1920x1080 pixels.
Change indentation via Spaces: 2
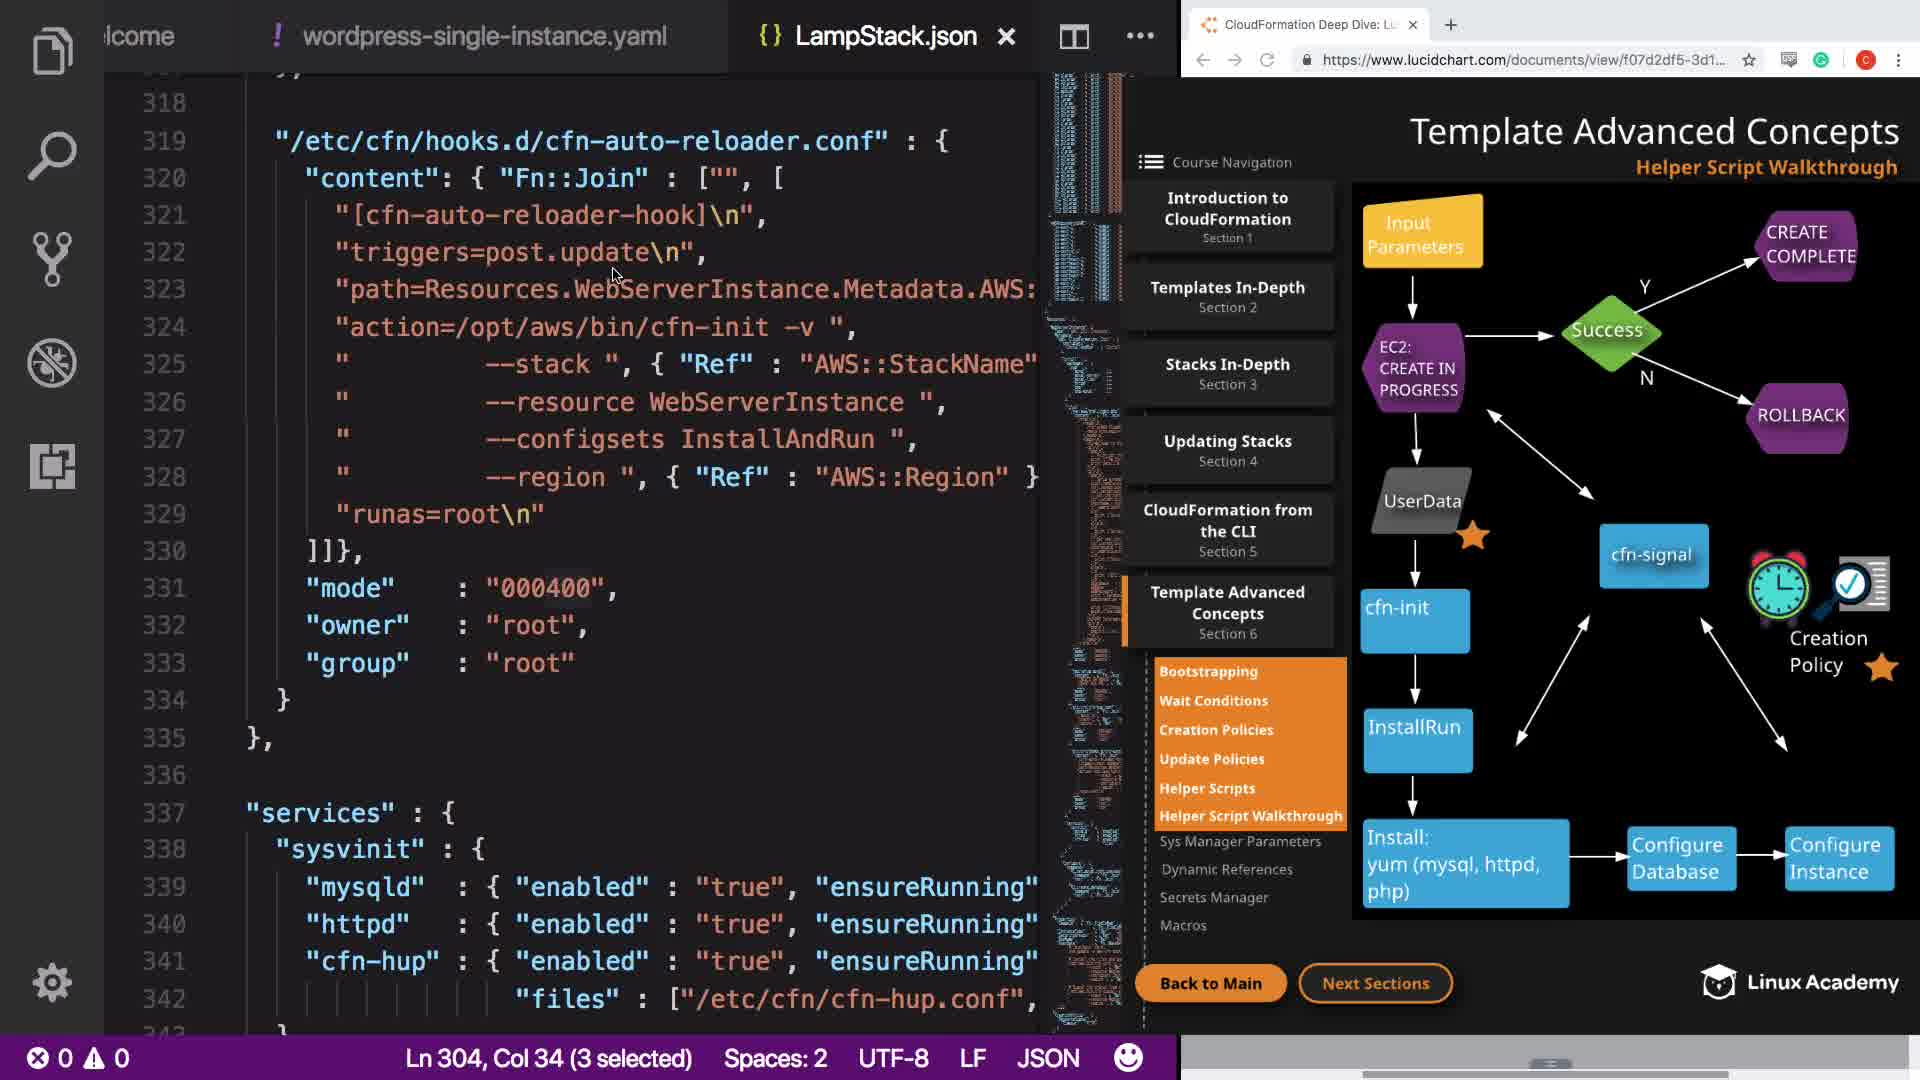(775, 1058)
